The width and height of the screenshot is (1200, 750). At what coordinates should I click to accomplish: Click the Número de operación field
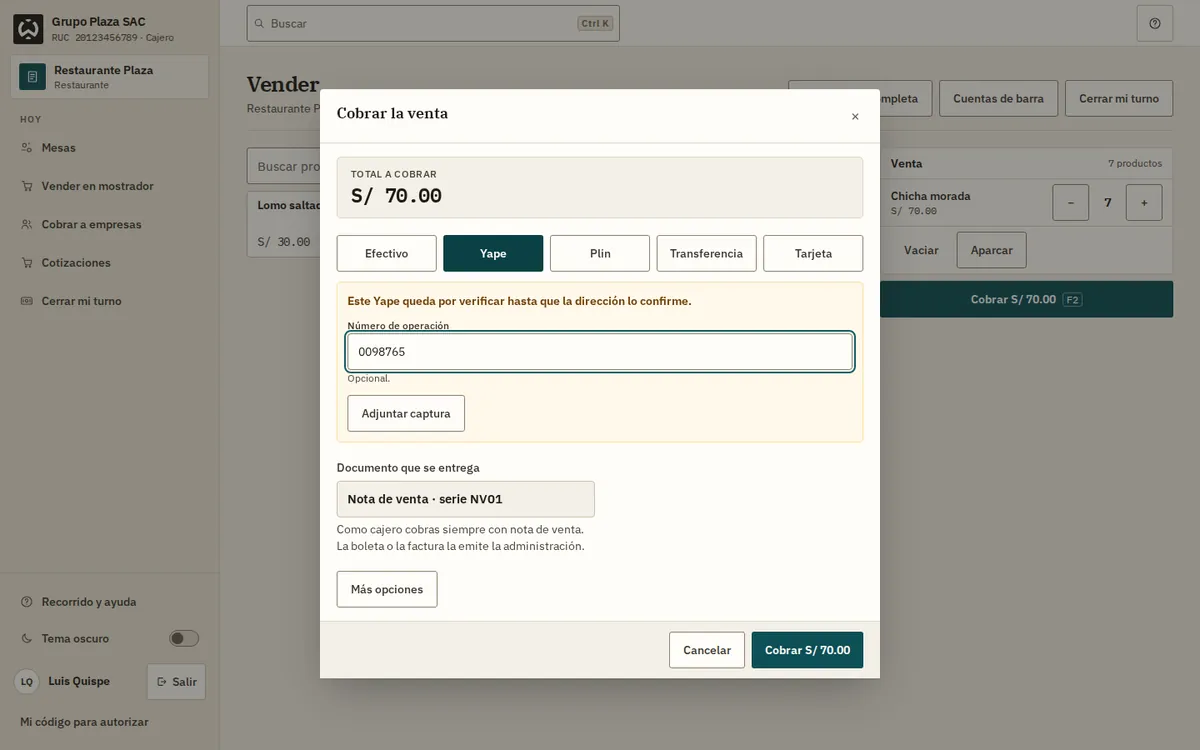click(600, 351)
